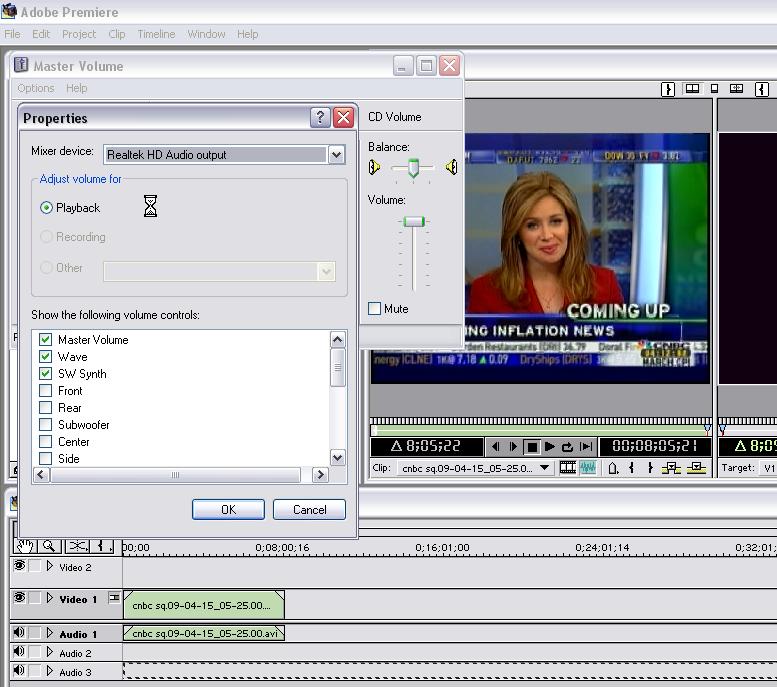Expand the Video 1 track
Viewport: 777px width, 687px height.
click(50, 598)
